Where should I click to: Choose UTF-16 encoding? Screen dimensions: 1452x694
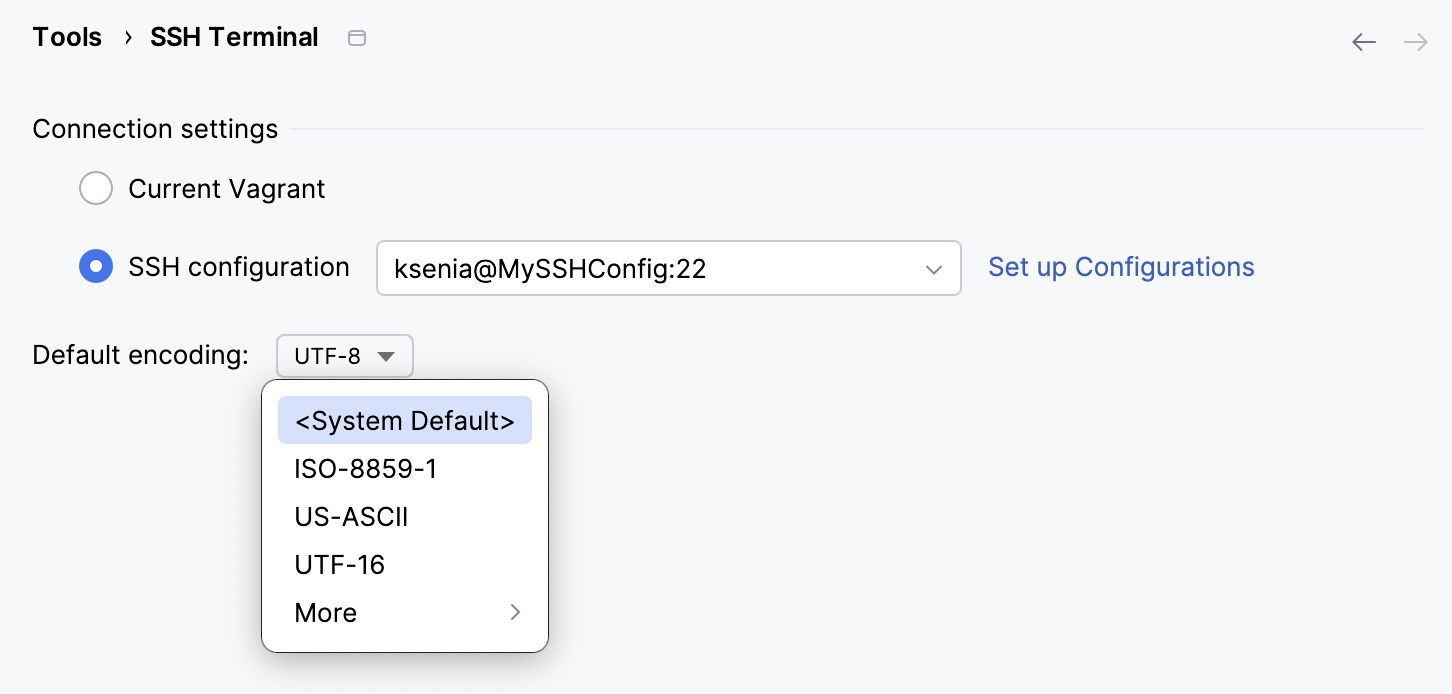tap(338, 564)
